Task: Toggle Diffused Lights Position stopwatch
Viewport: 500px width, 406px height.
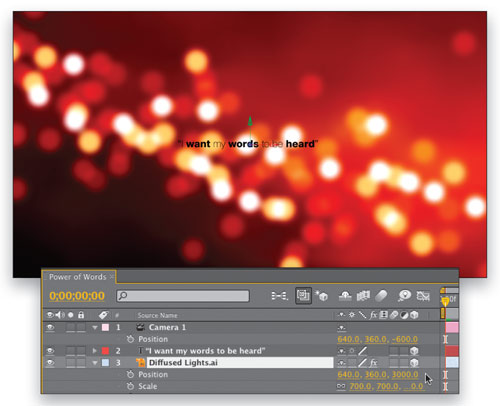Action: [130, 375]
